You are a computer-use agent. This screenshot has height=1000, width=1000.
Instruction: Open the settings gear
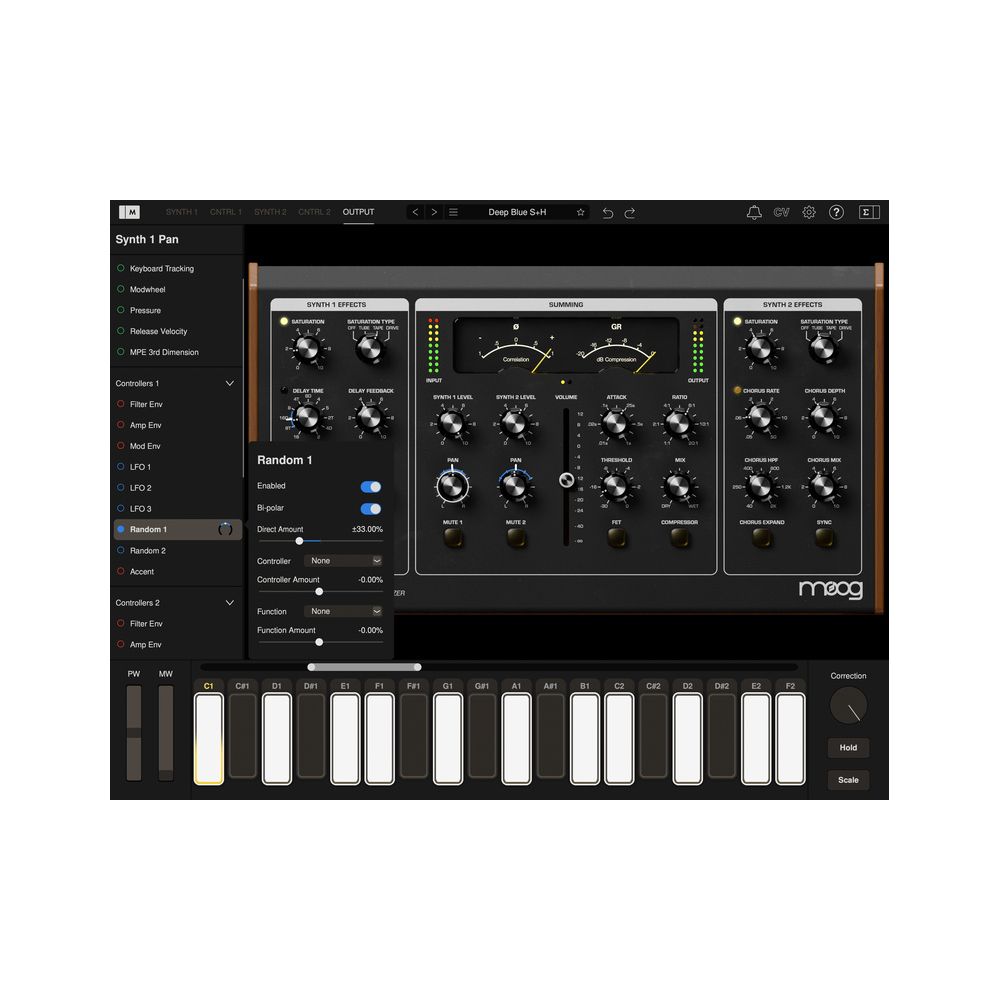[809, 212]
